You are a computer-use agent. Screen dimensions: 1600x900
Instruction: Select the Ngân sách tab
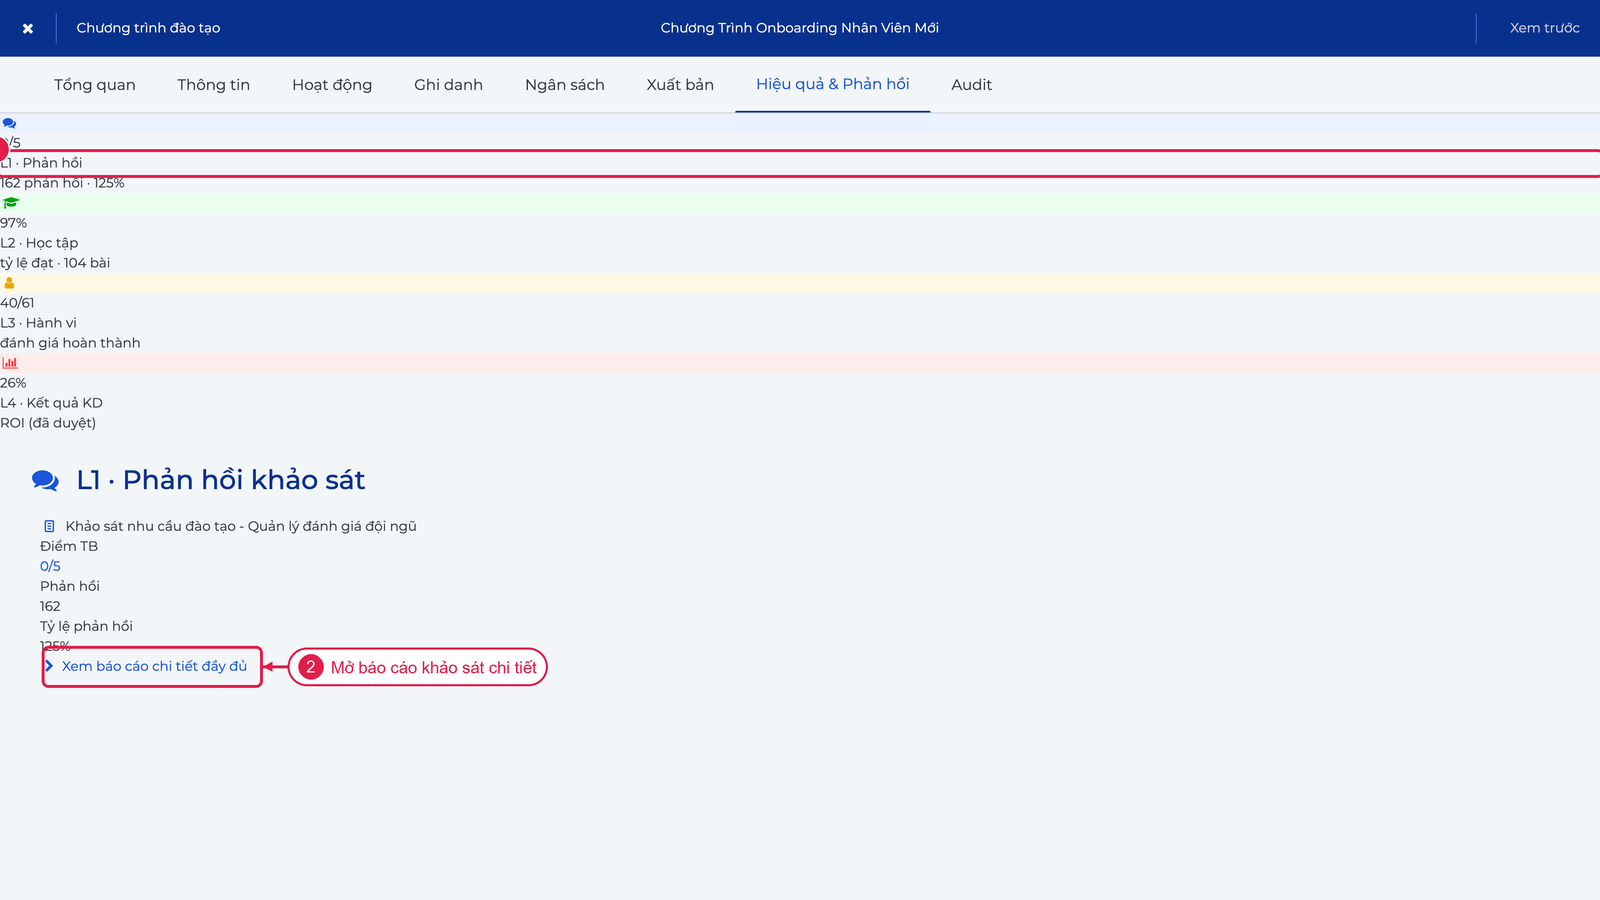[565, 85]
